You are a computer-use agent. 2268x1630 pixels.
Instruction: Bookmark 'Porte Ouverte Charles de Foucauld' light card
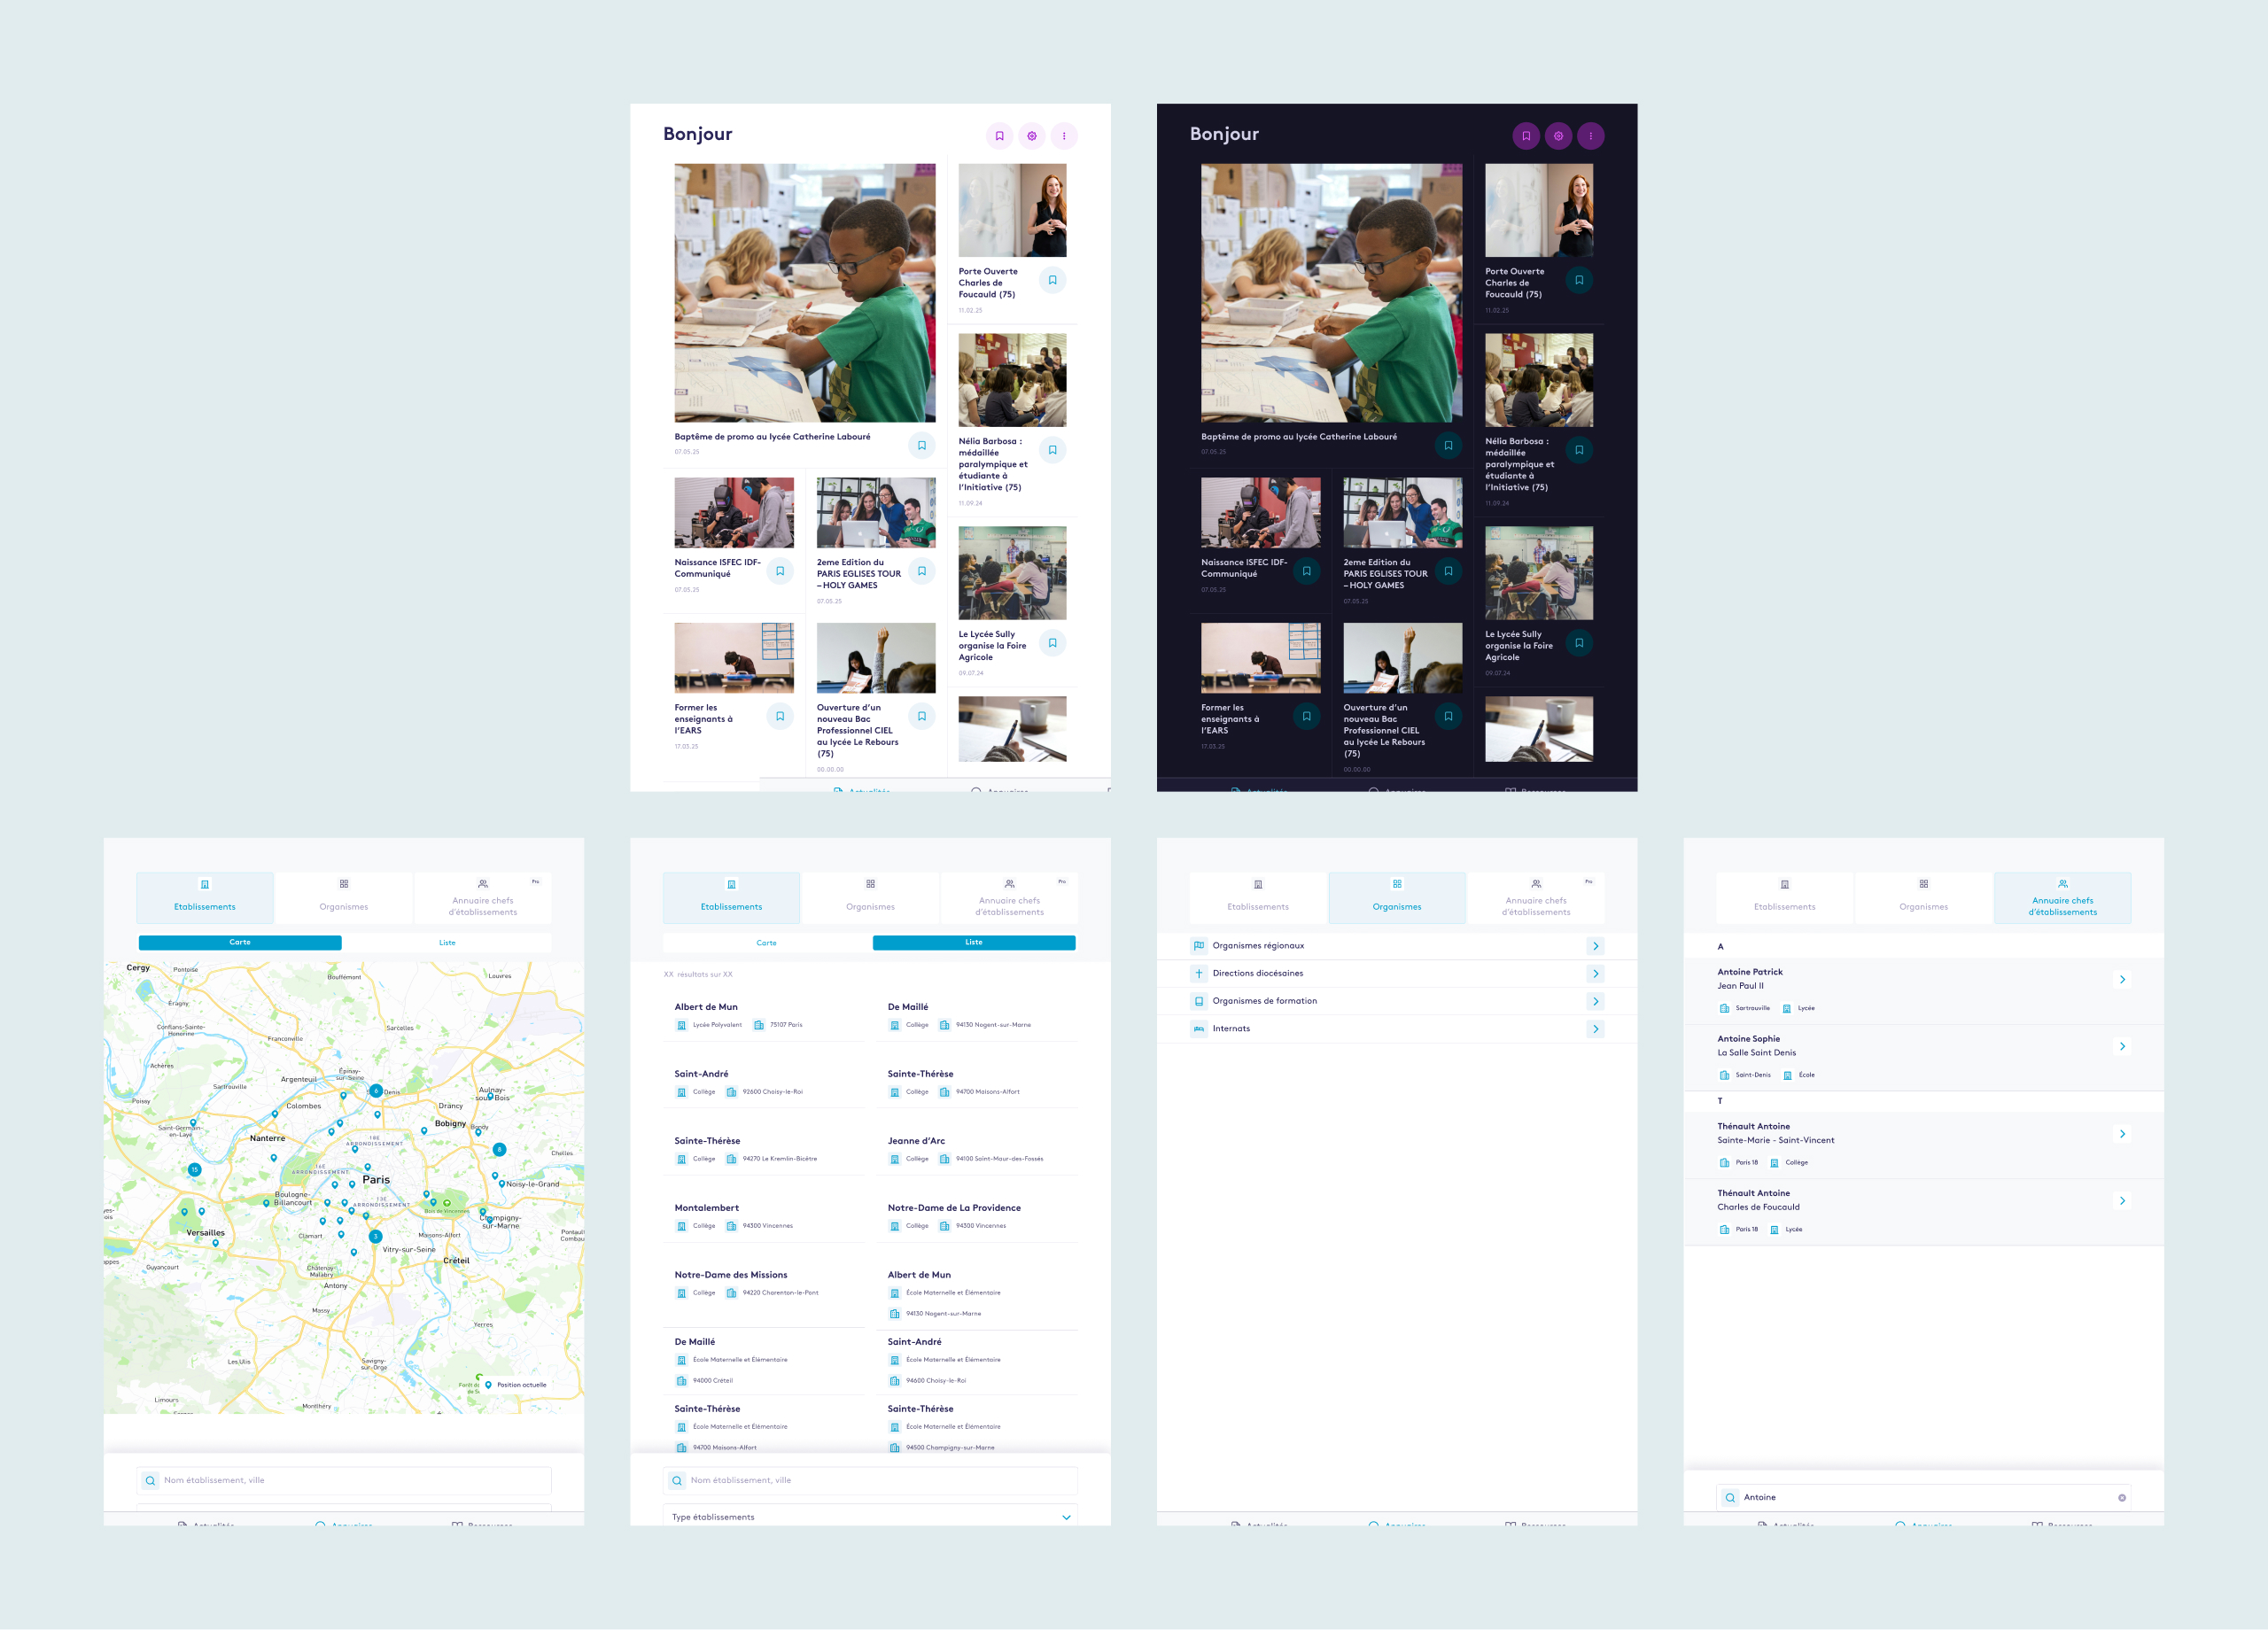[1052, 280]
